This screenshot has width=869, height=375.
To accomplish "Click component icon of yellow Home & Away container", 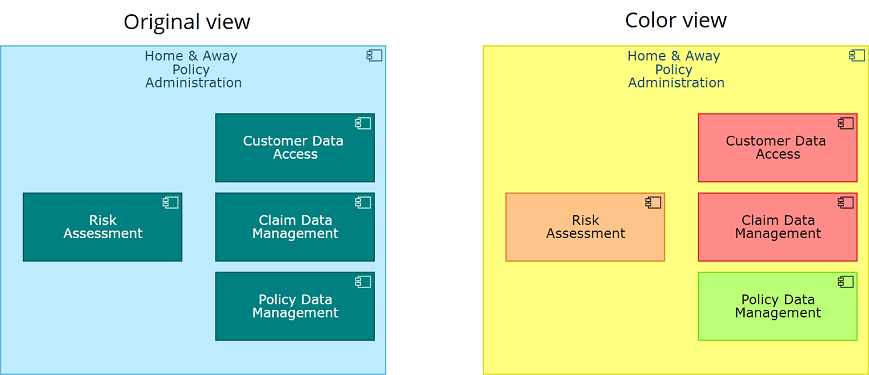I will [857, 55].
